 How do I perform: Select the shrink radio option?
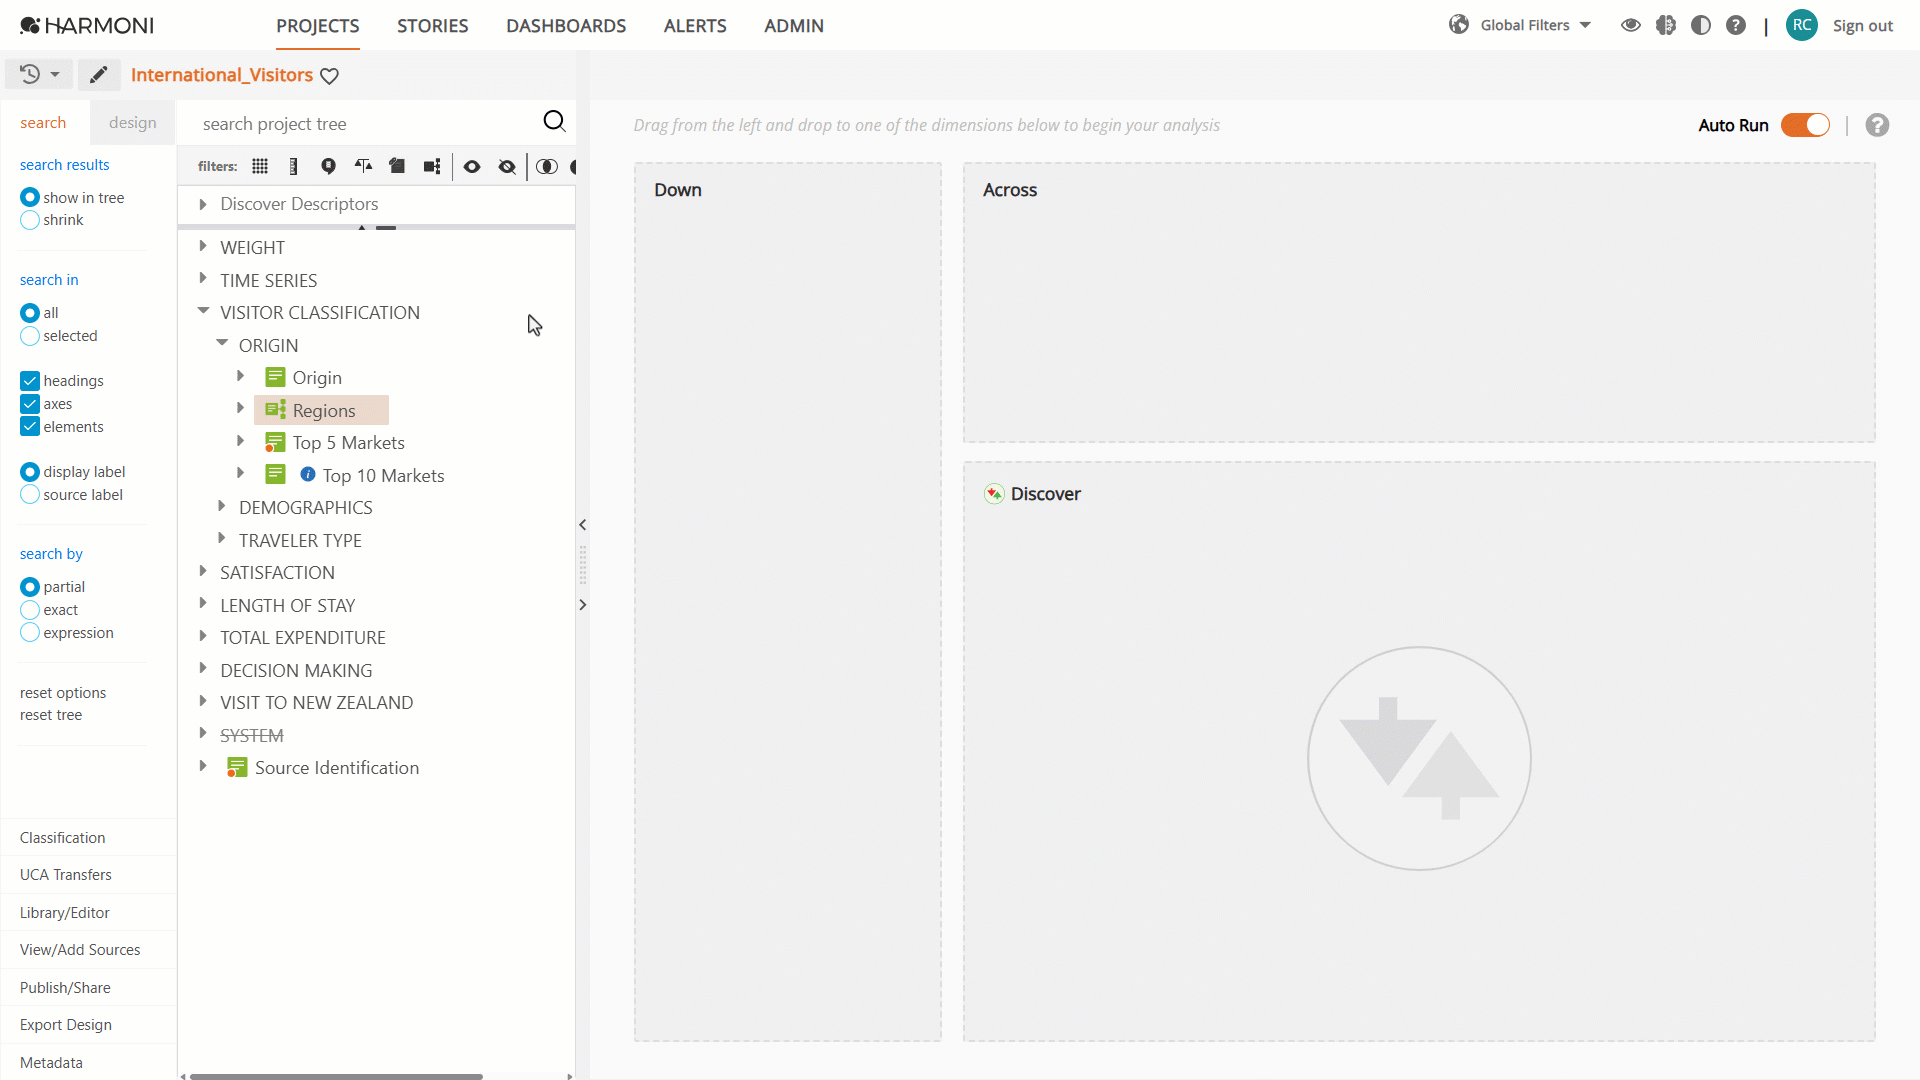click(x=30, y=220)
